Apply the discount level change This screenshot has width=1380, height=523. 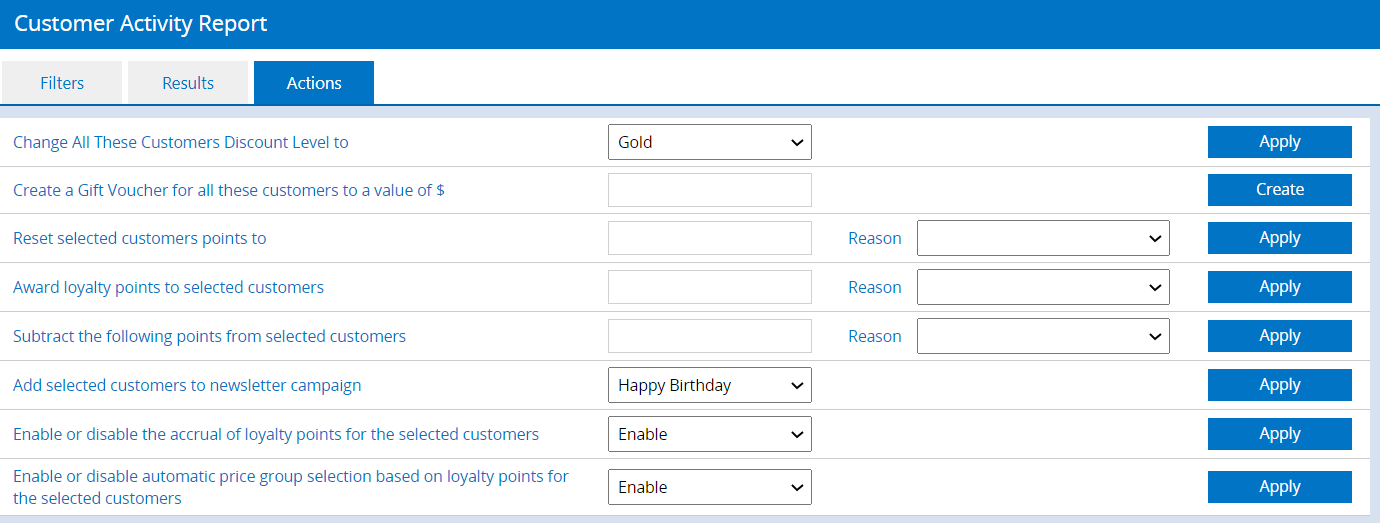(1280, 142)
